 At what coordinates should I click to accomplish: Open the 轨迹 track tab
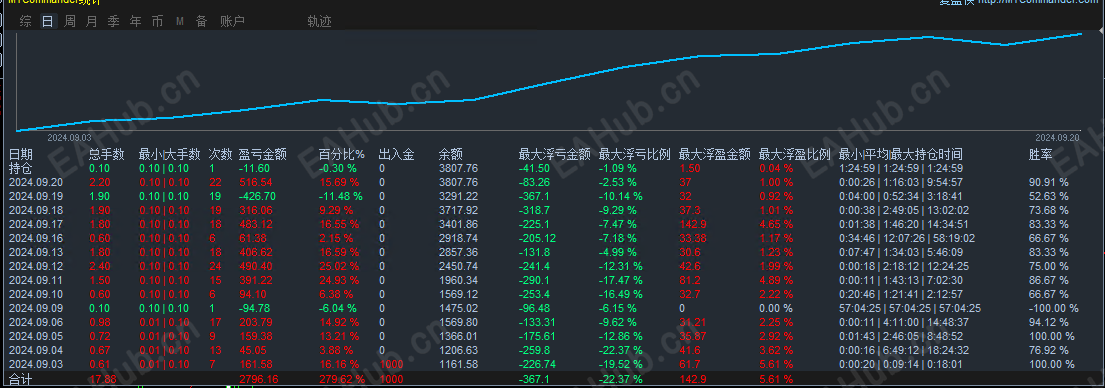pos(319,21)
